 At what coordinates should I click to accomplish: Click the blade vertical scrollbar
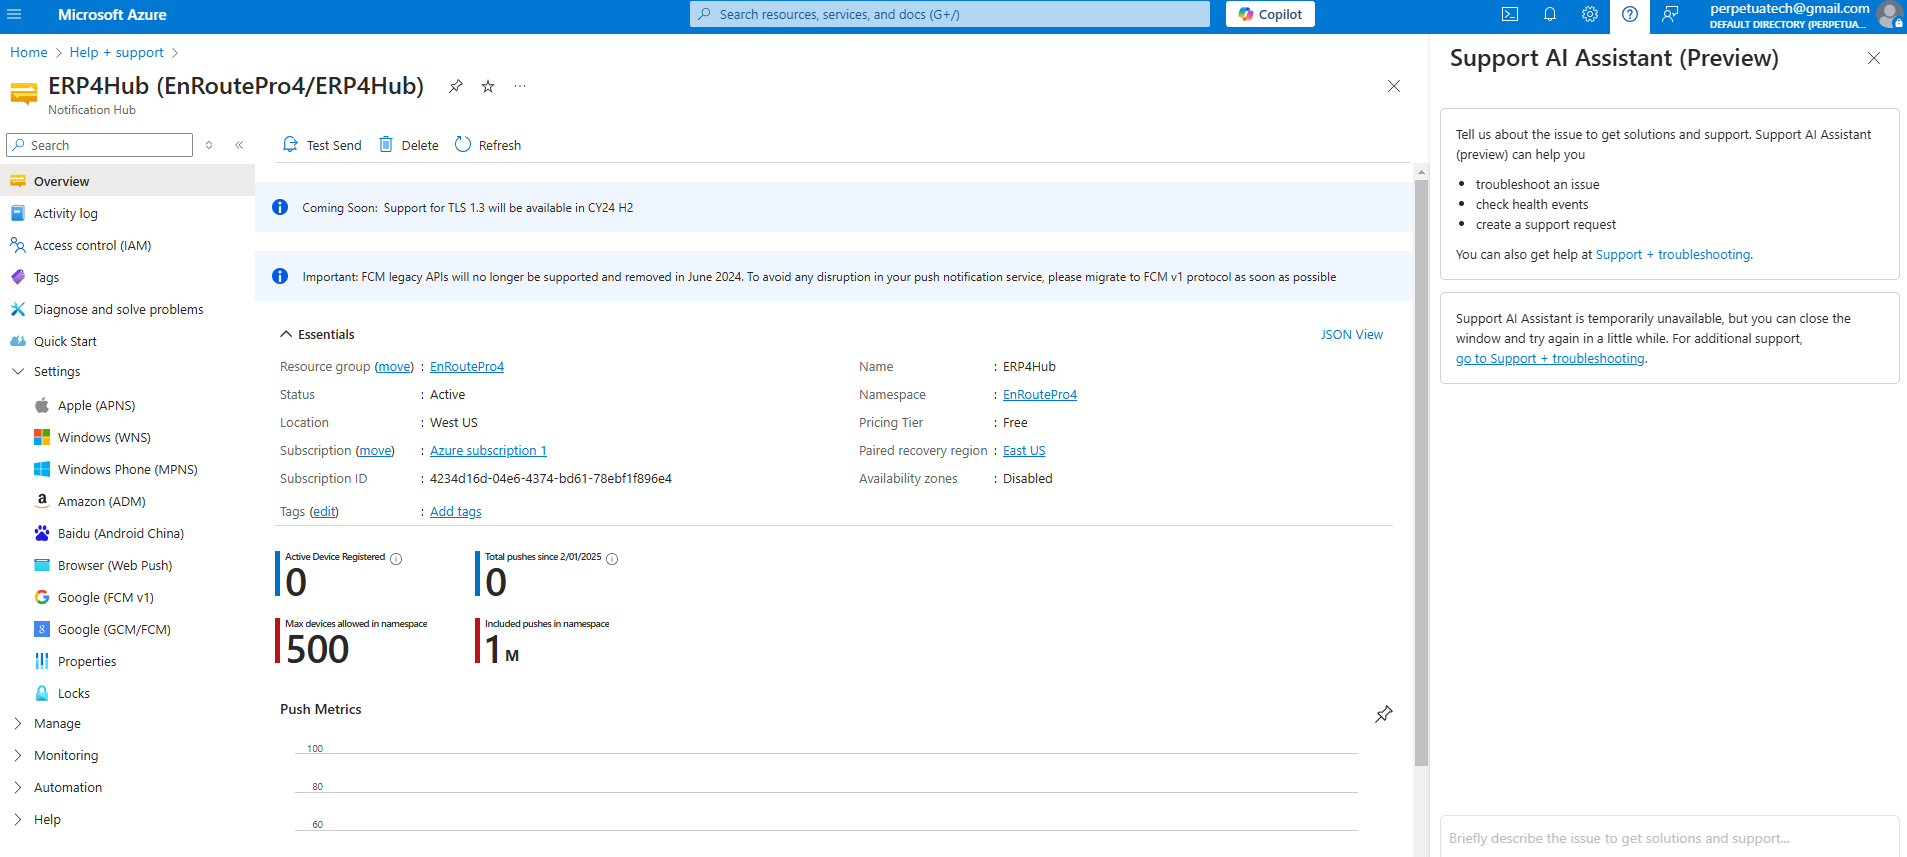pos(1421,472)
